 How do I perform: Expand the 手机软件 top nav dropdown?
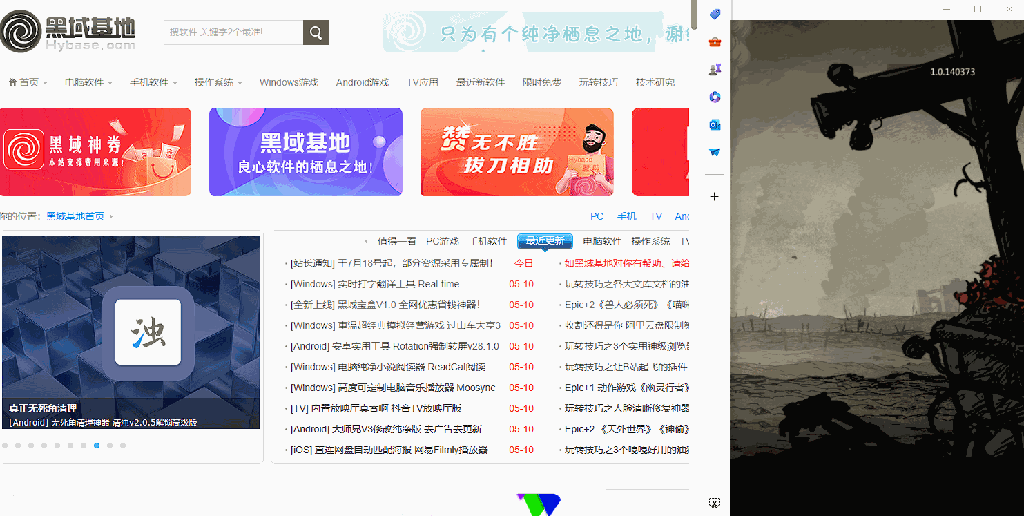(x=175, y=83)
